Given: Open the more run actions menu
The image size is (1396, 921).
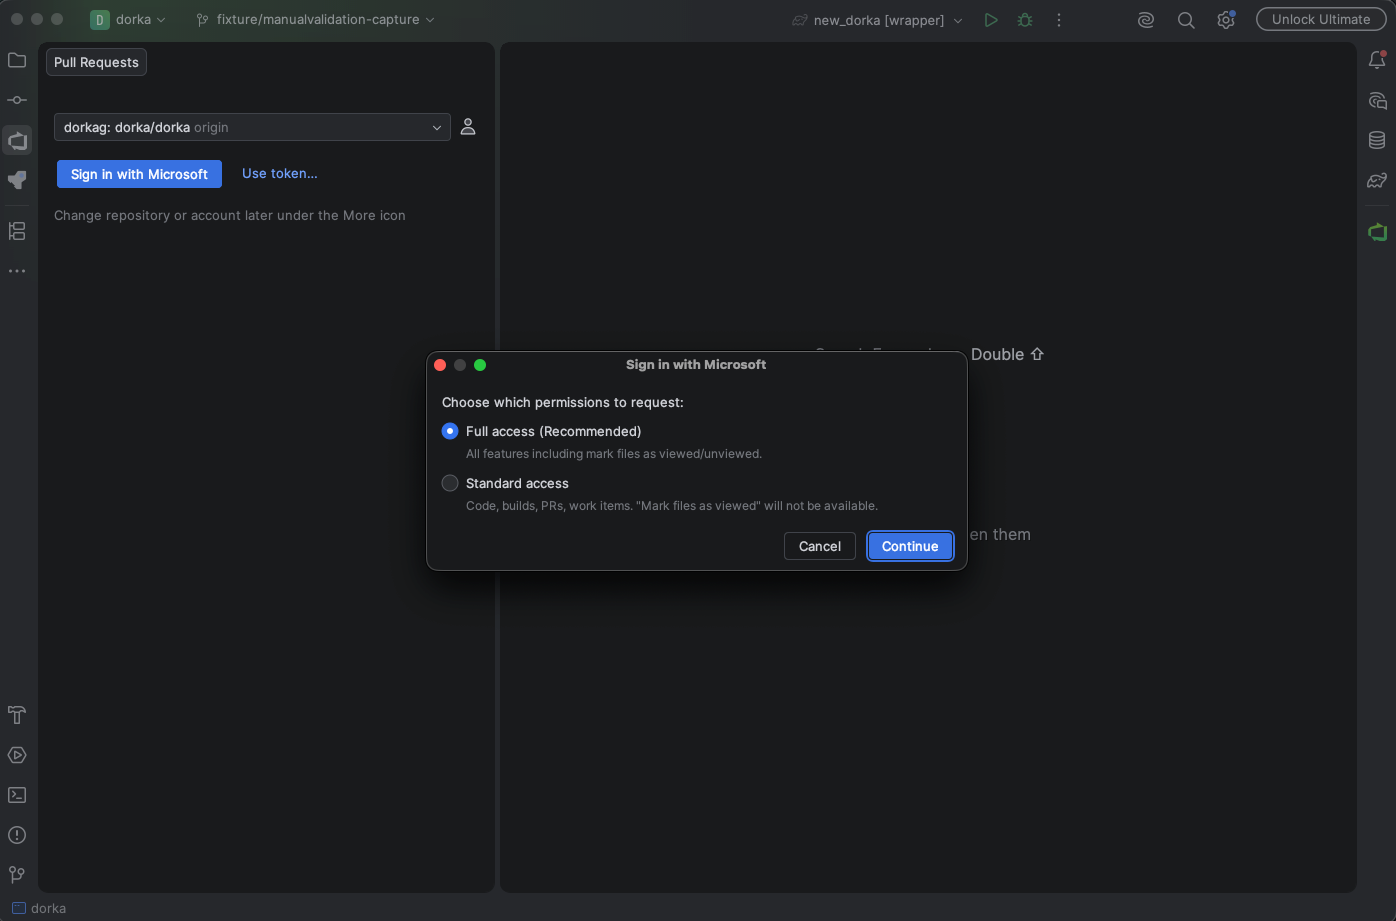Looking at the screenshot, I should (x=1059, y=20).
